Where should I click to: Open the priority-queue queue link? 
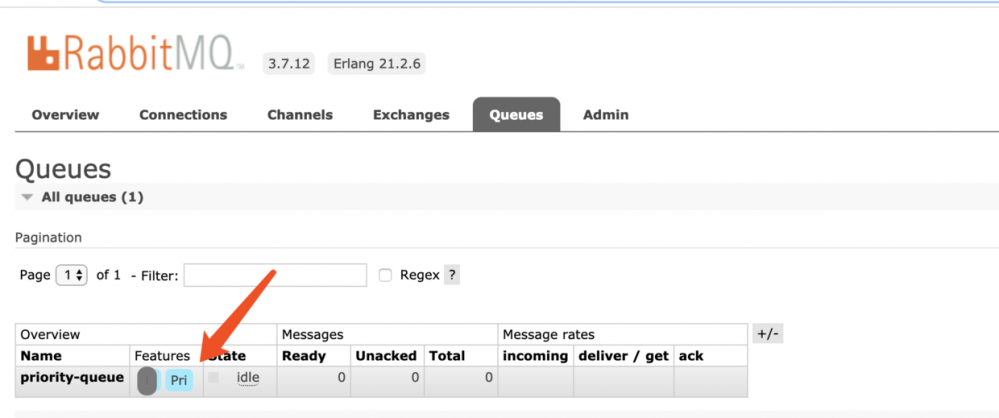pos(72,377)
